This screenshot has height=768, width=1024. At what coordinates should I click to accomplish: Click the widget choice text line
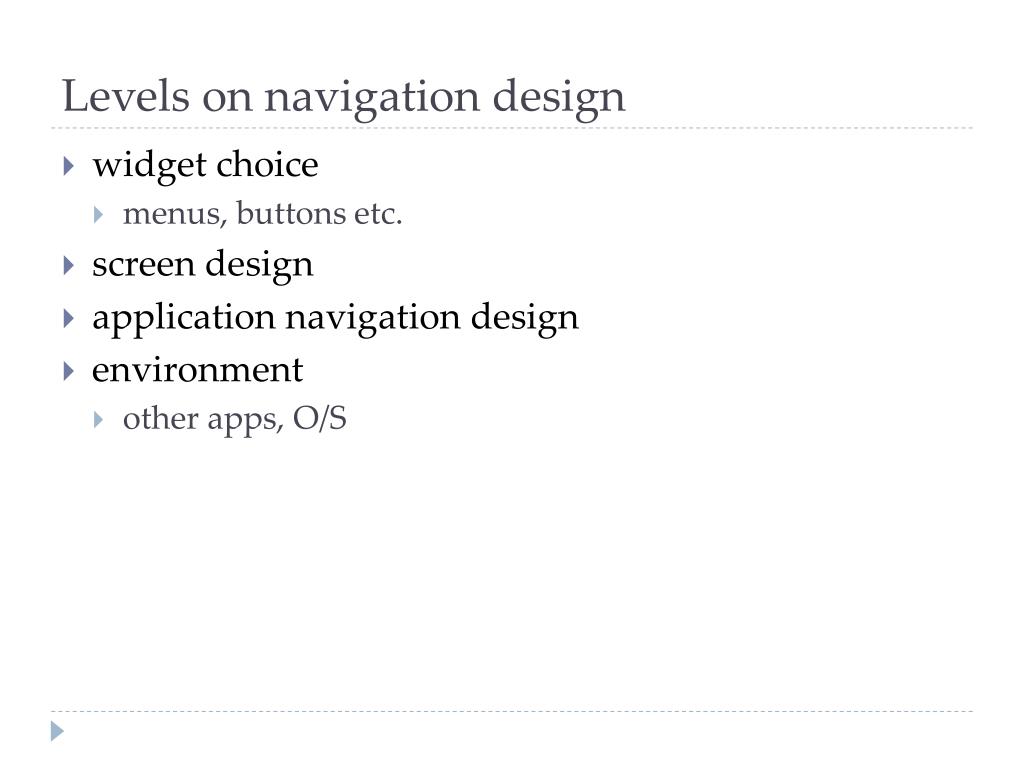pos(205,165)
